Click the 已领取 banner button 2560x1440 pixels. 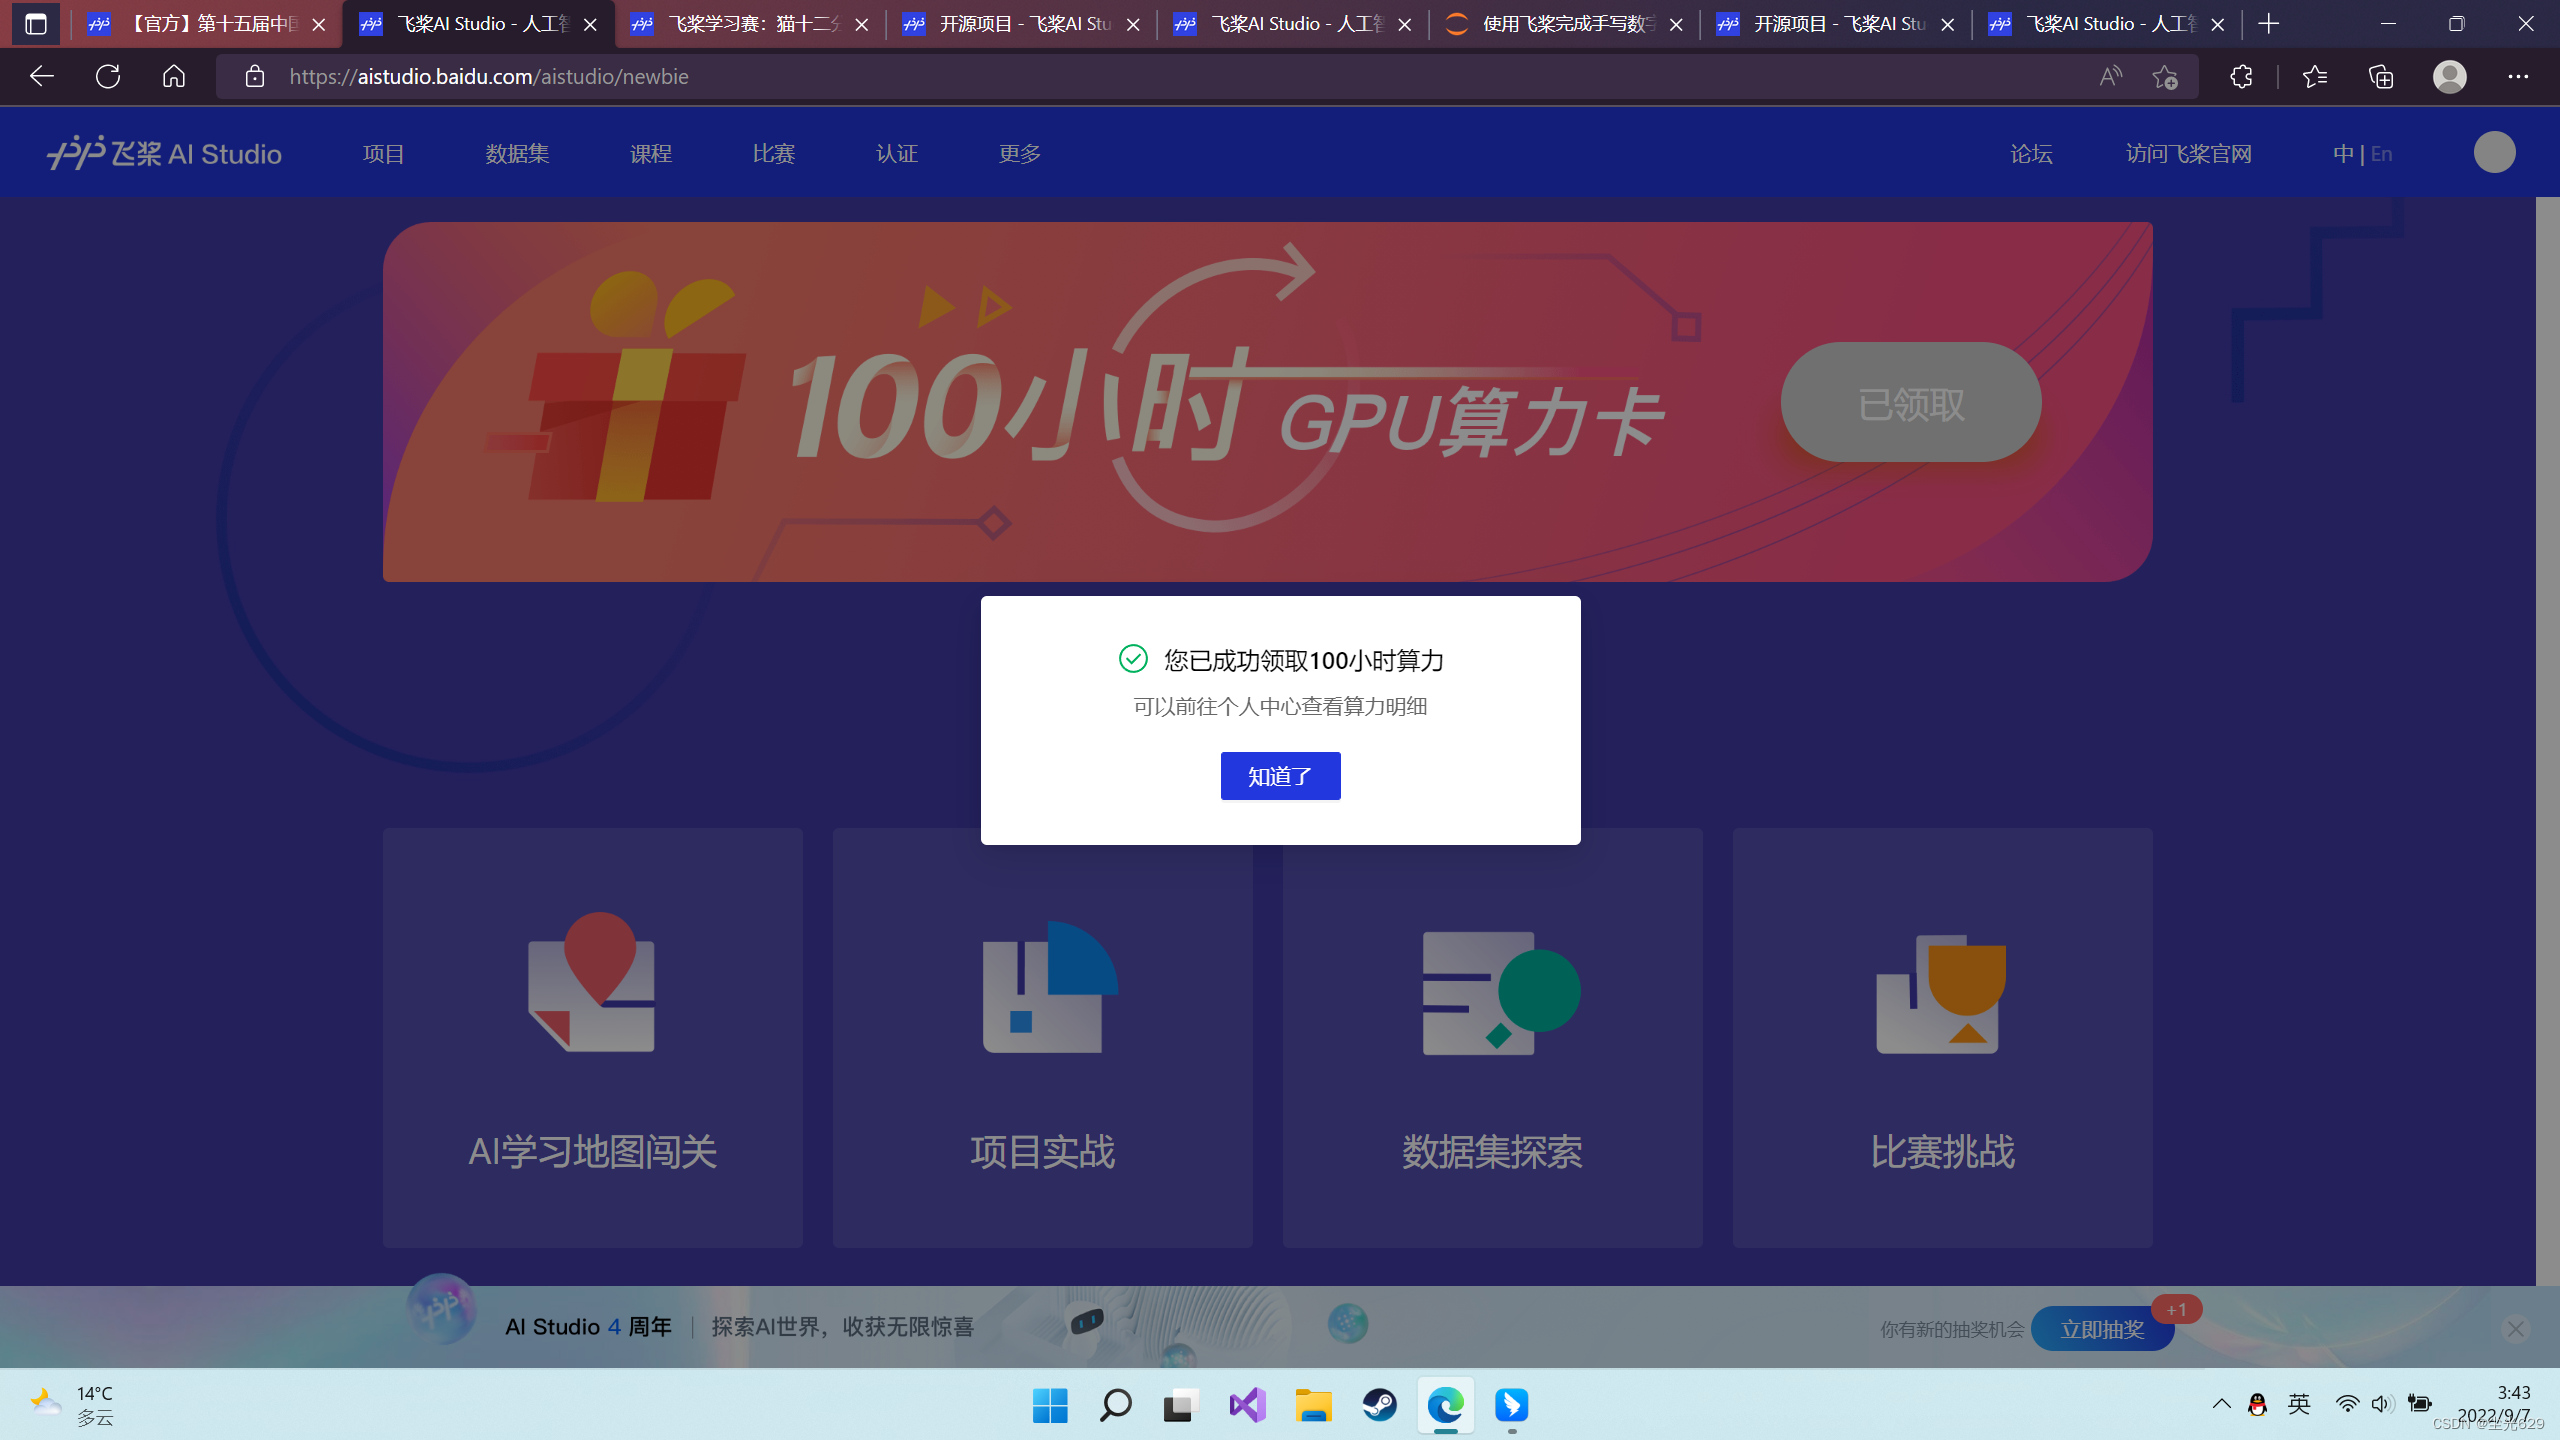click(x=1910, y=402)
